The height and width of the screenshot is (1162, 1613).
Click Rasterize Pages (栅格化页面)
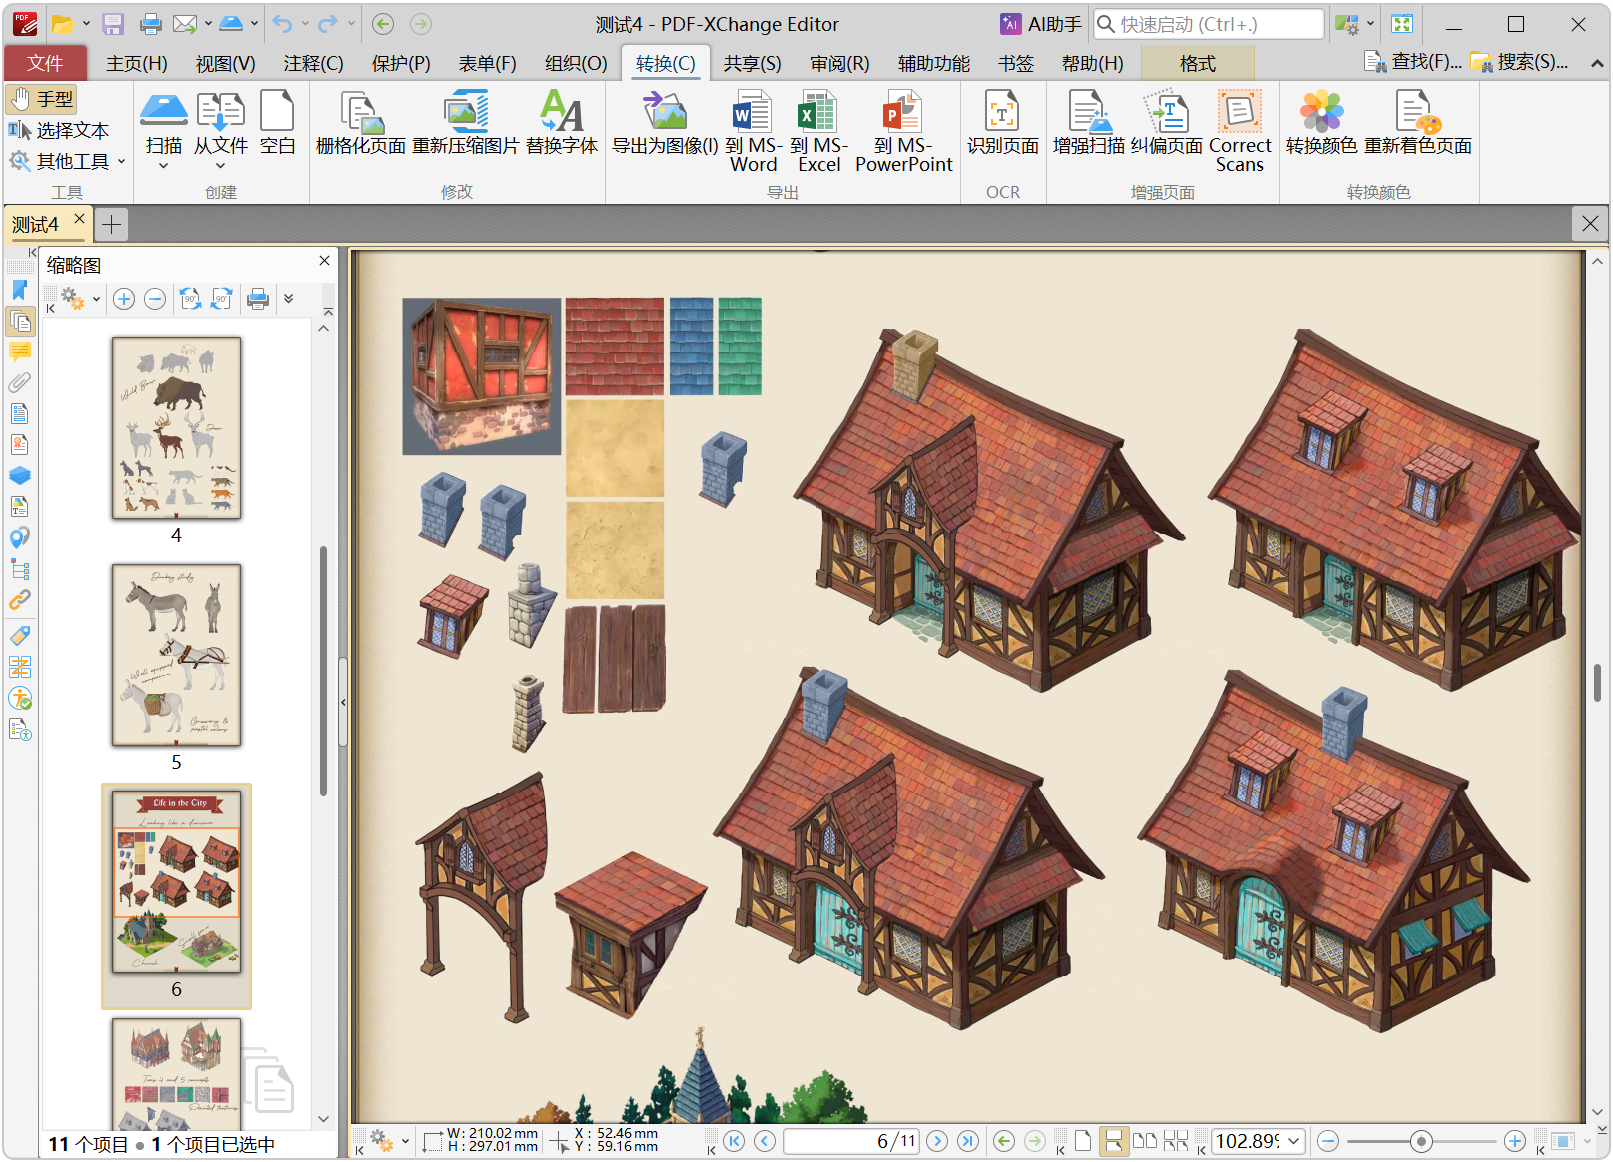(361, 124)
